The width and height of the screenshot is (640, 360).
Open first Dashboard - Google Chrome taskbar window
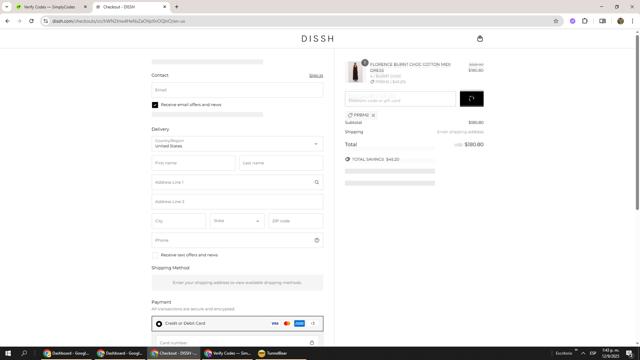click(x=67, y=353)
